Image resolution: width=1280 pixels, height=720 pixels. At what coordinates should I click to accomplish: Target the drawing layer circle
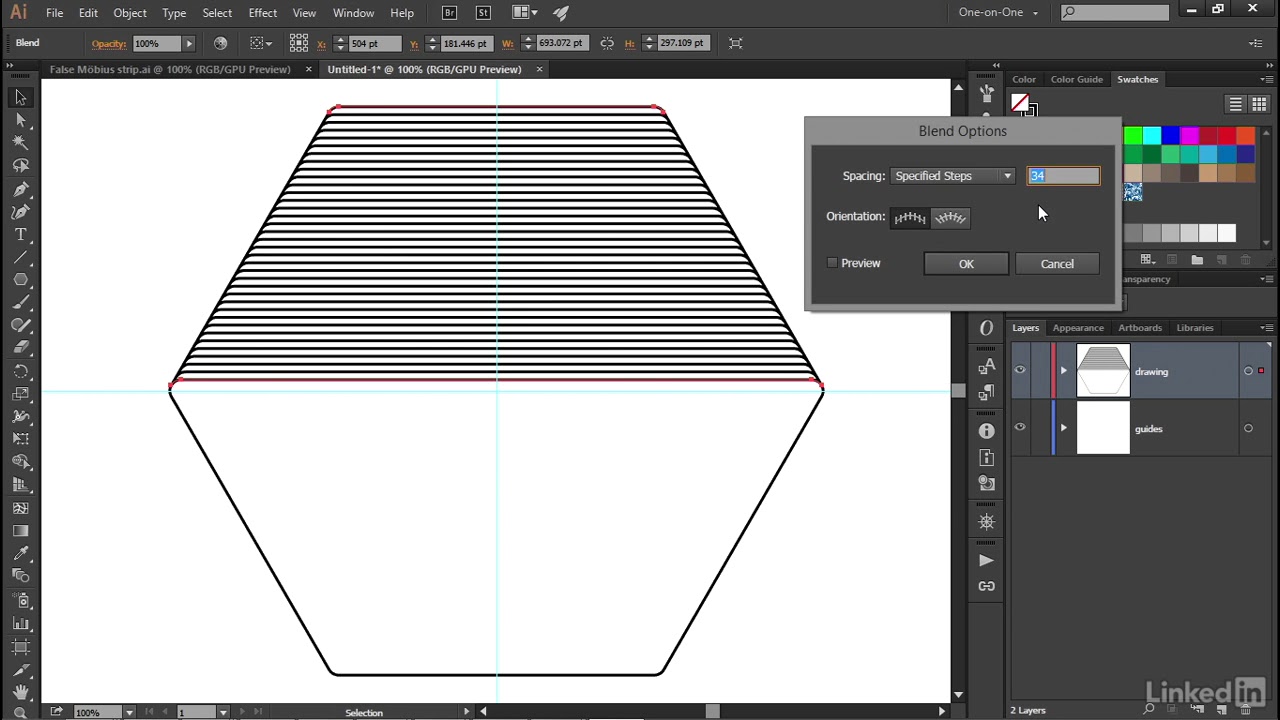click(x=1248, y=371)
